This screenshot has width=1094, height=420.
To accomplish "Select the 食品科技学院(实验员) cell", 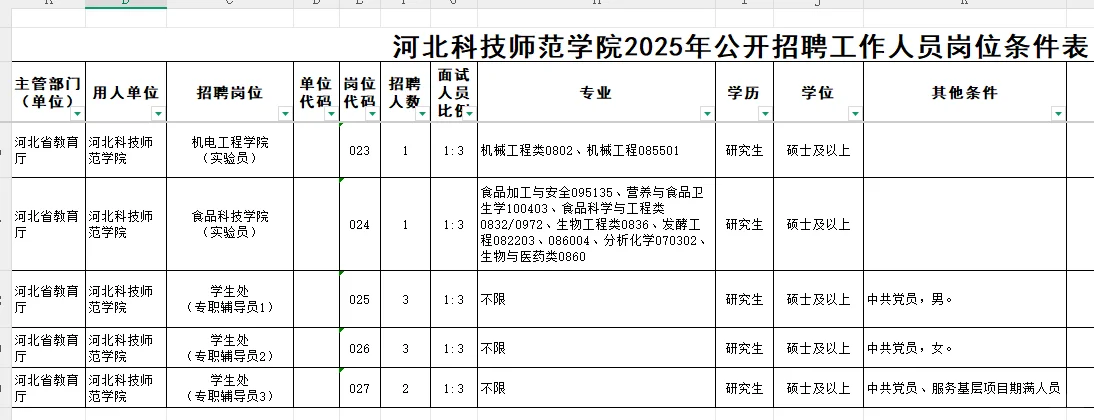I will (x=230, y=224).
